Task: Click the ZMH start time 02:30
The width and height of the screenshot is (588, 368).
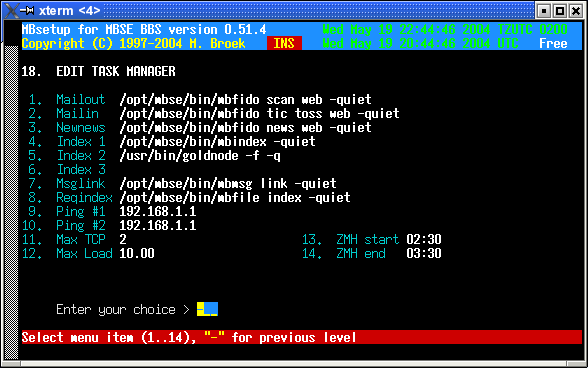Action: tap(424, 239)
